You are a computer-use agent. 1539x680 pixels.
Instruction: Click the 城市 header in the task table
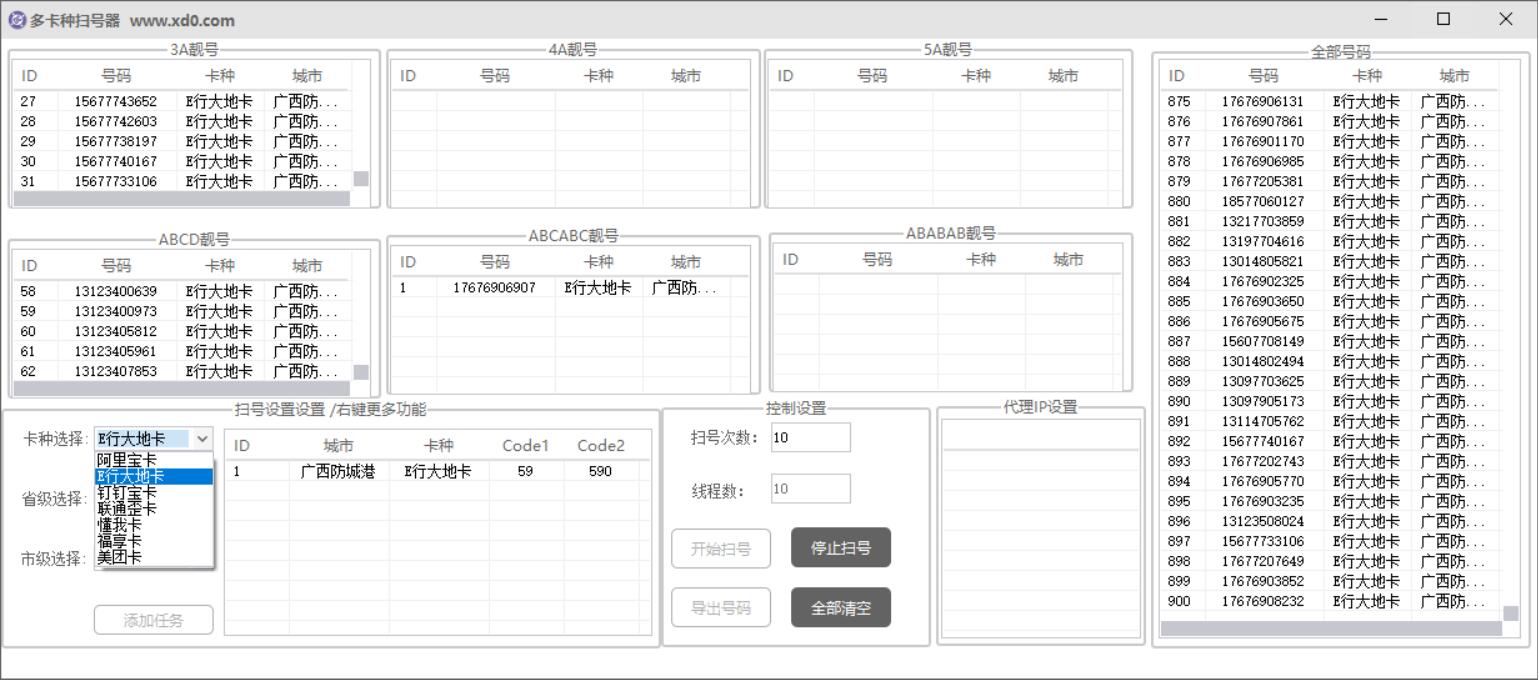338,446
